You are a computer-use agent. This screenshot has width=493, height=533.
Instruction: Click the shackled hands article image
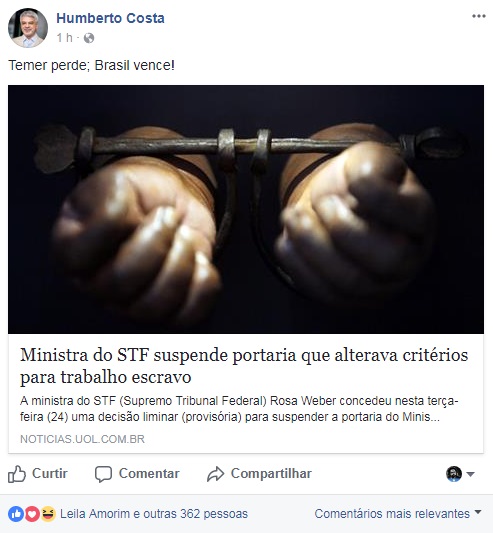click(246, 209)
